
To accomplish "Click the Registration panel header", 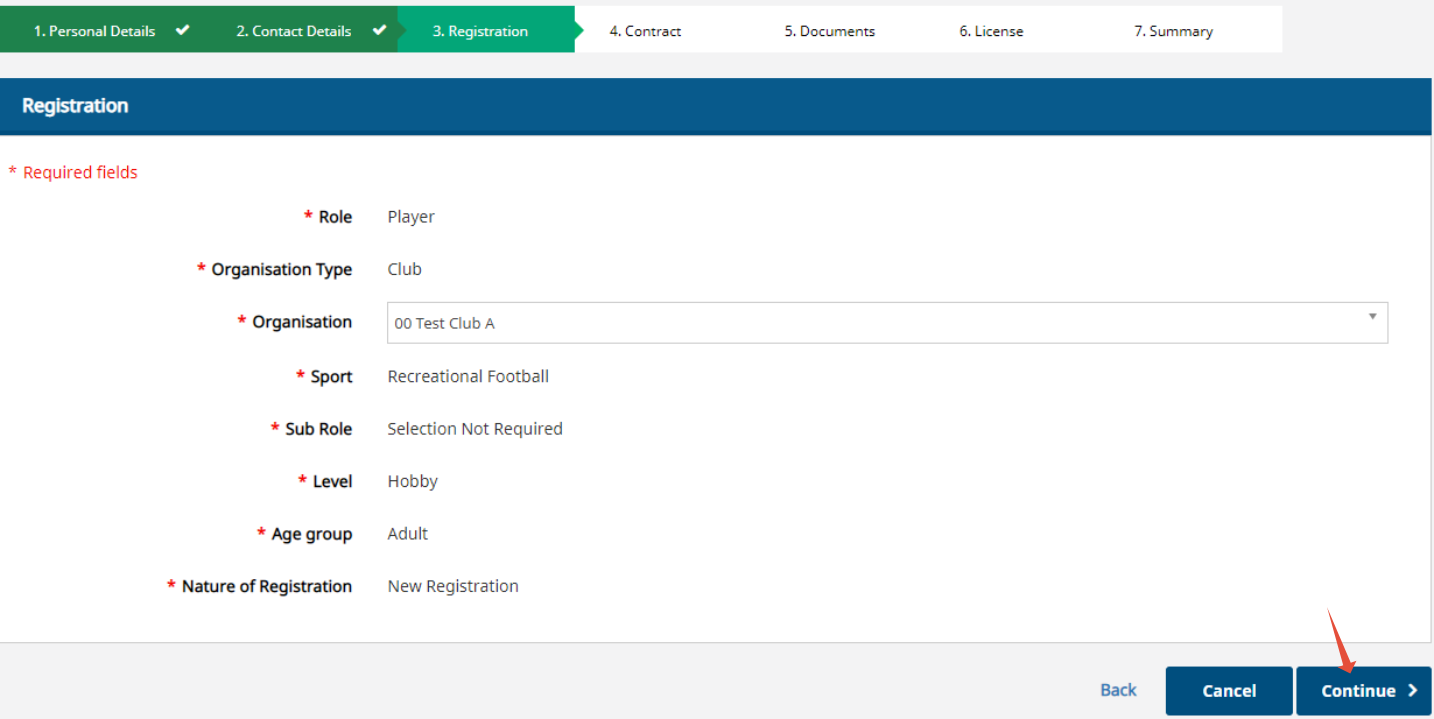I will (x=716, y=106).
